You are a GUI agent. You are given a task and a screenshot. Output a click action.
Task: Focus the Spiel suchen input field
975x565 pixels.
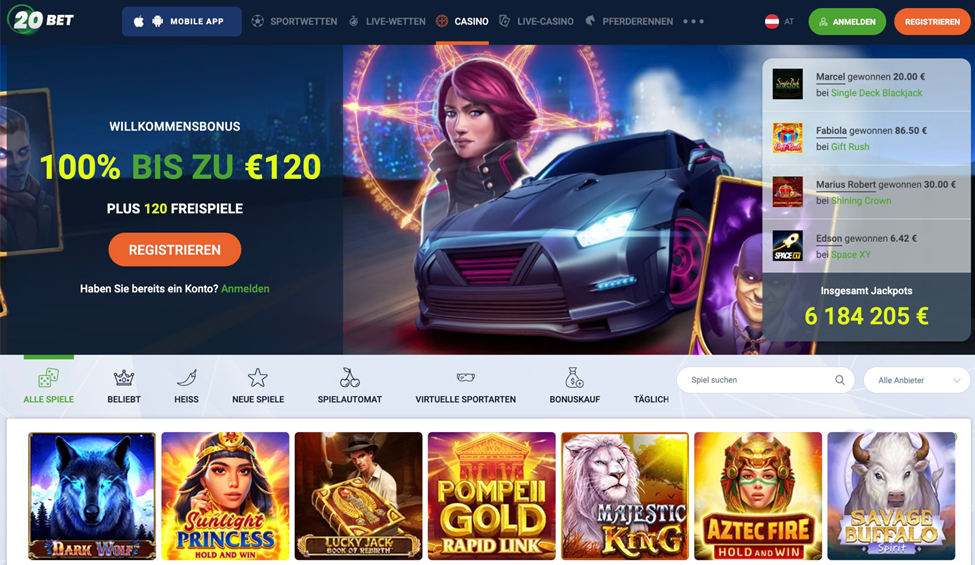(x=761, y=380)
